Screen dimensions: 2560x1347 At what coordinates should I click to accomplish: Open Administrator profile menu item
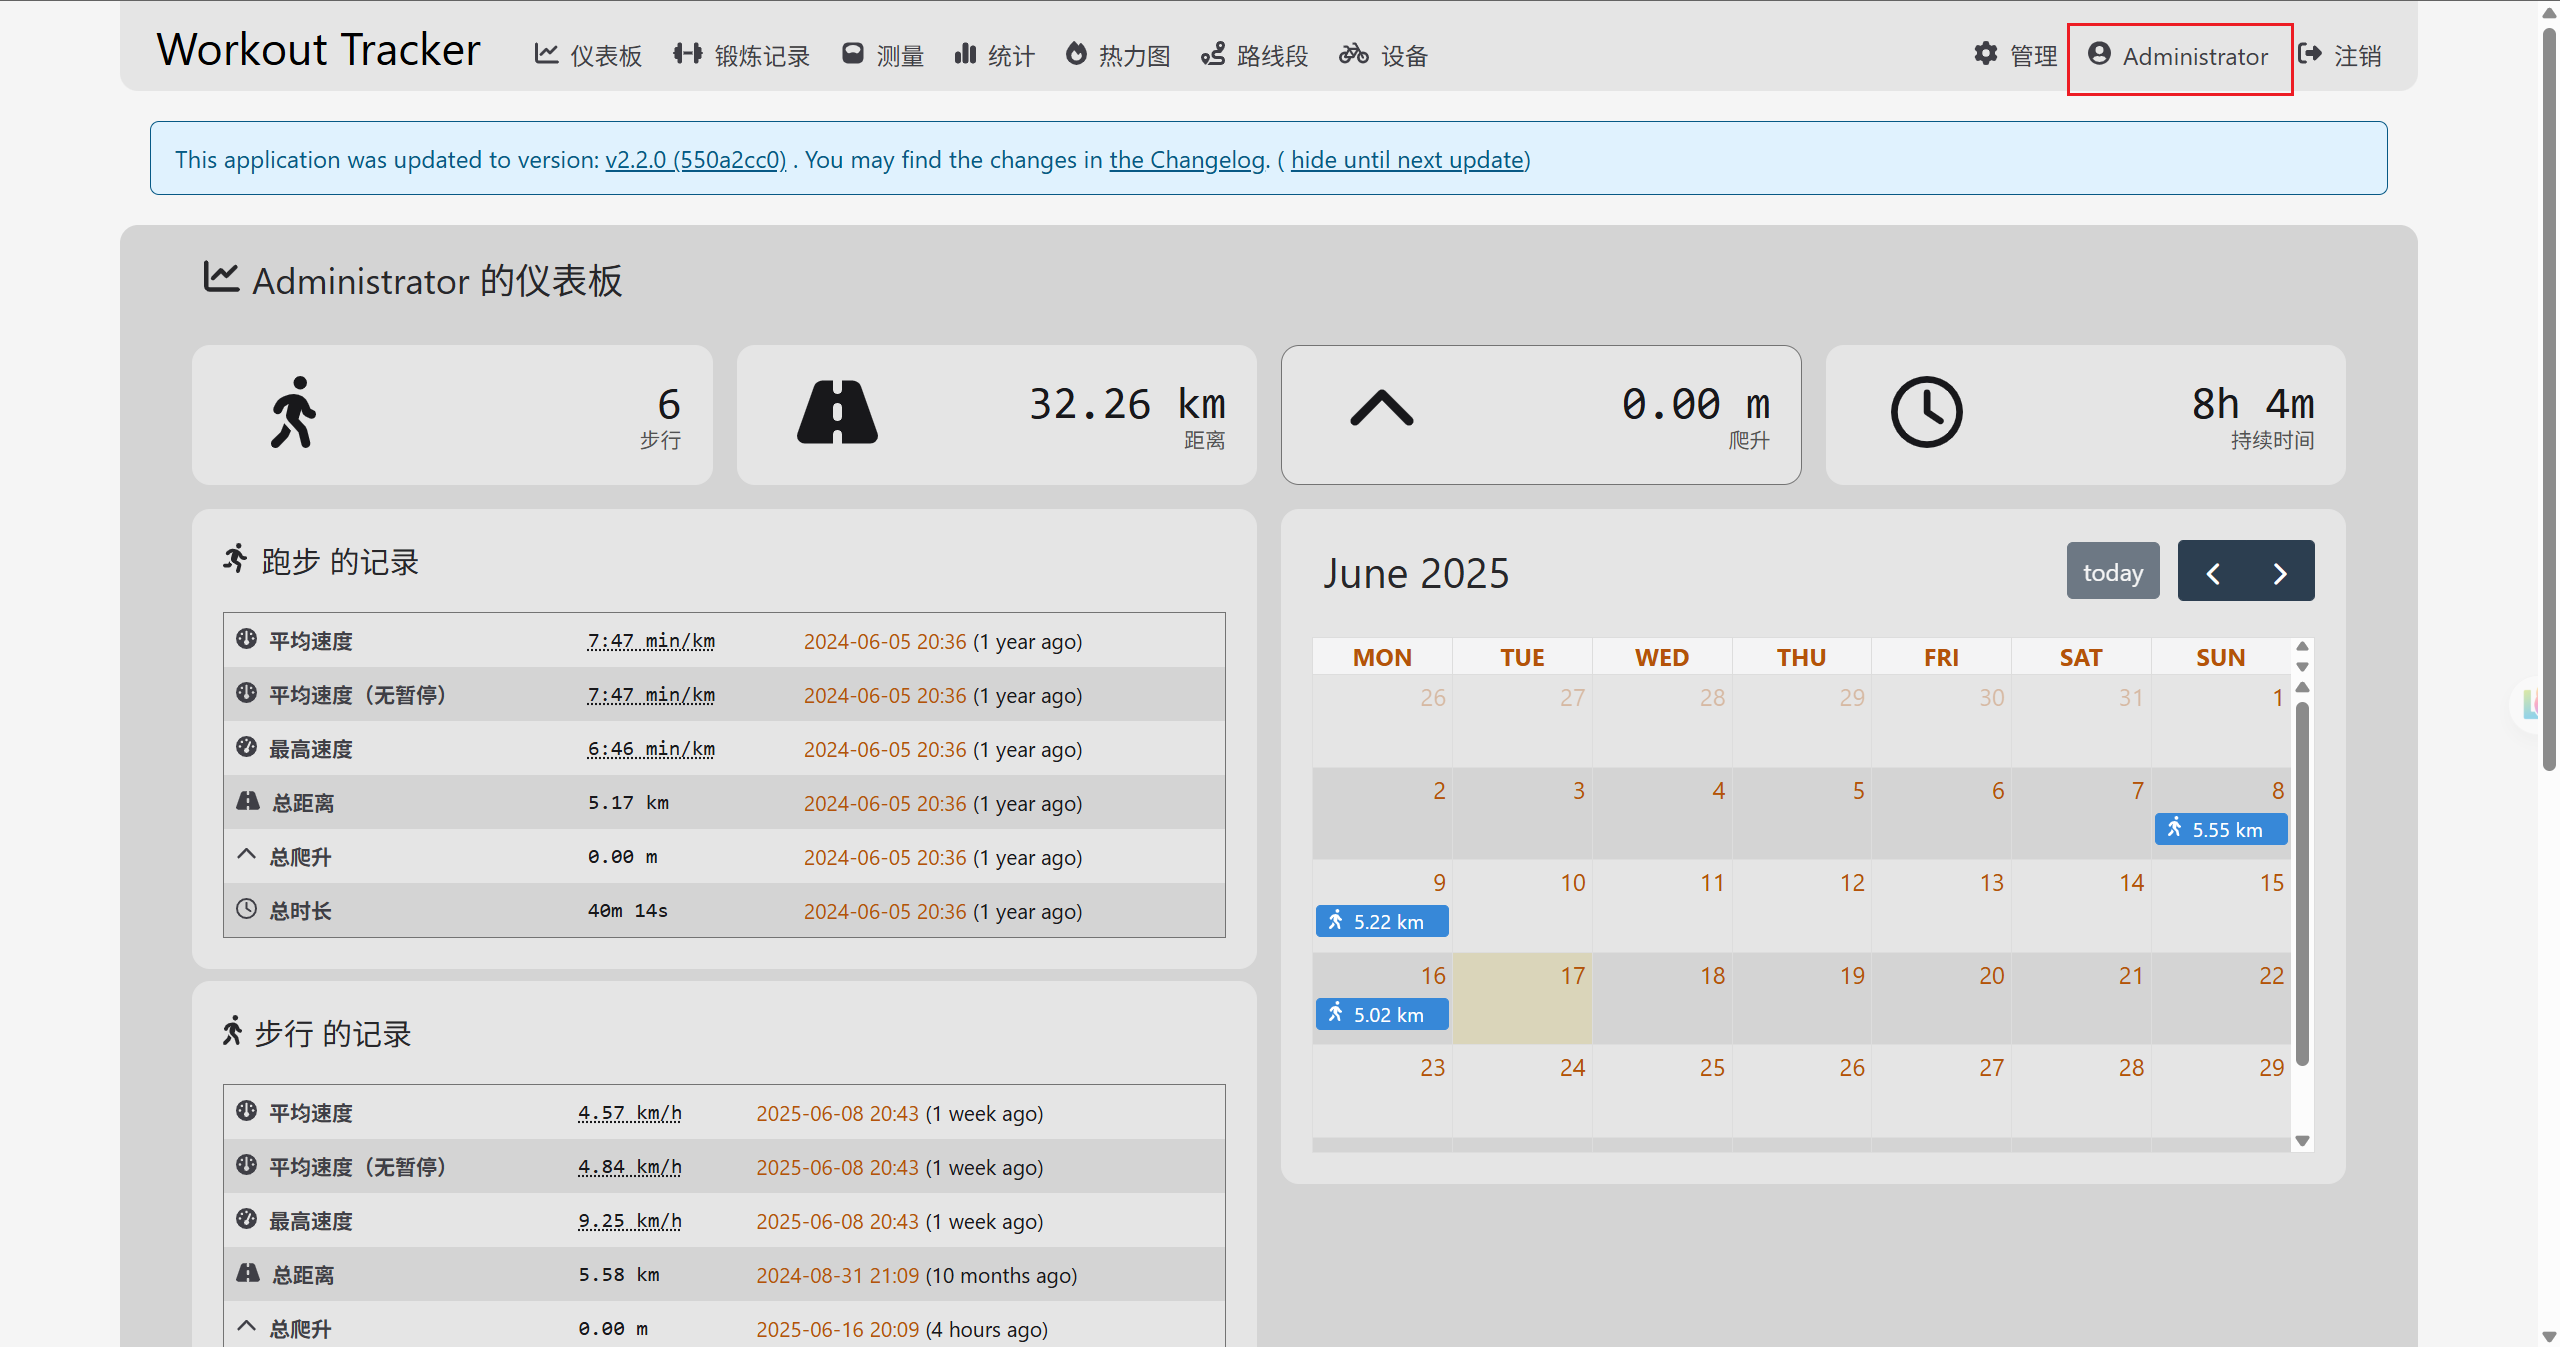[2180, 57]
